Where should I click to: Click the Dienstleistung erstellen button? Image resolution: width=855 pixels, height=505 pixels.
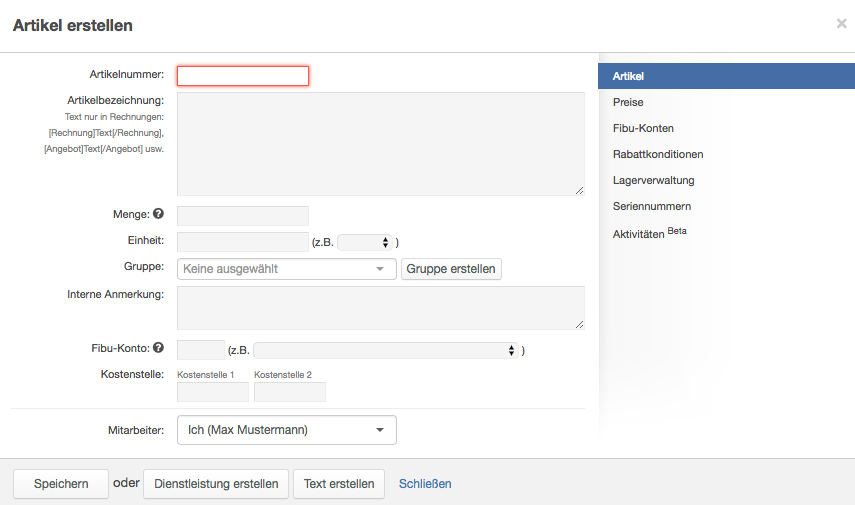click(216, 484)
